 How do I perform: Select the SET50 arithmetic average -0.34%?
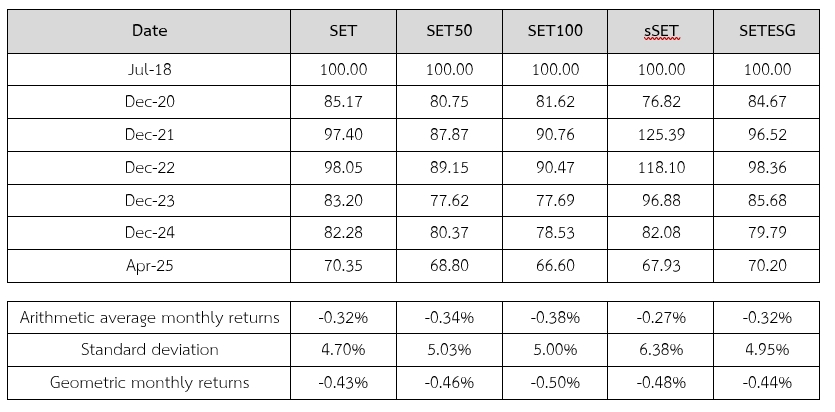(x=449, y=318)
